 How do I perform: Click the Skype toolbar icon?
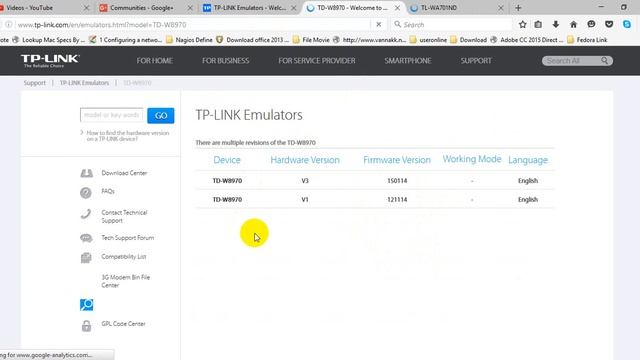(627, 24)
